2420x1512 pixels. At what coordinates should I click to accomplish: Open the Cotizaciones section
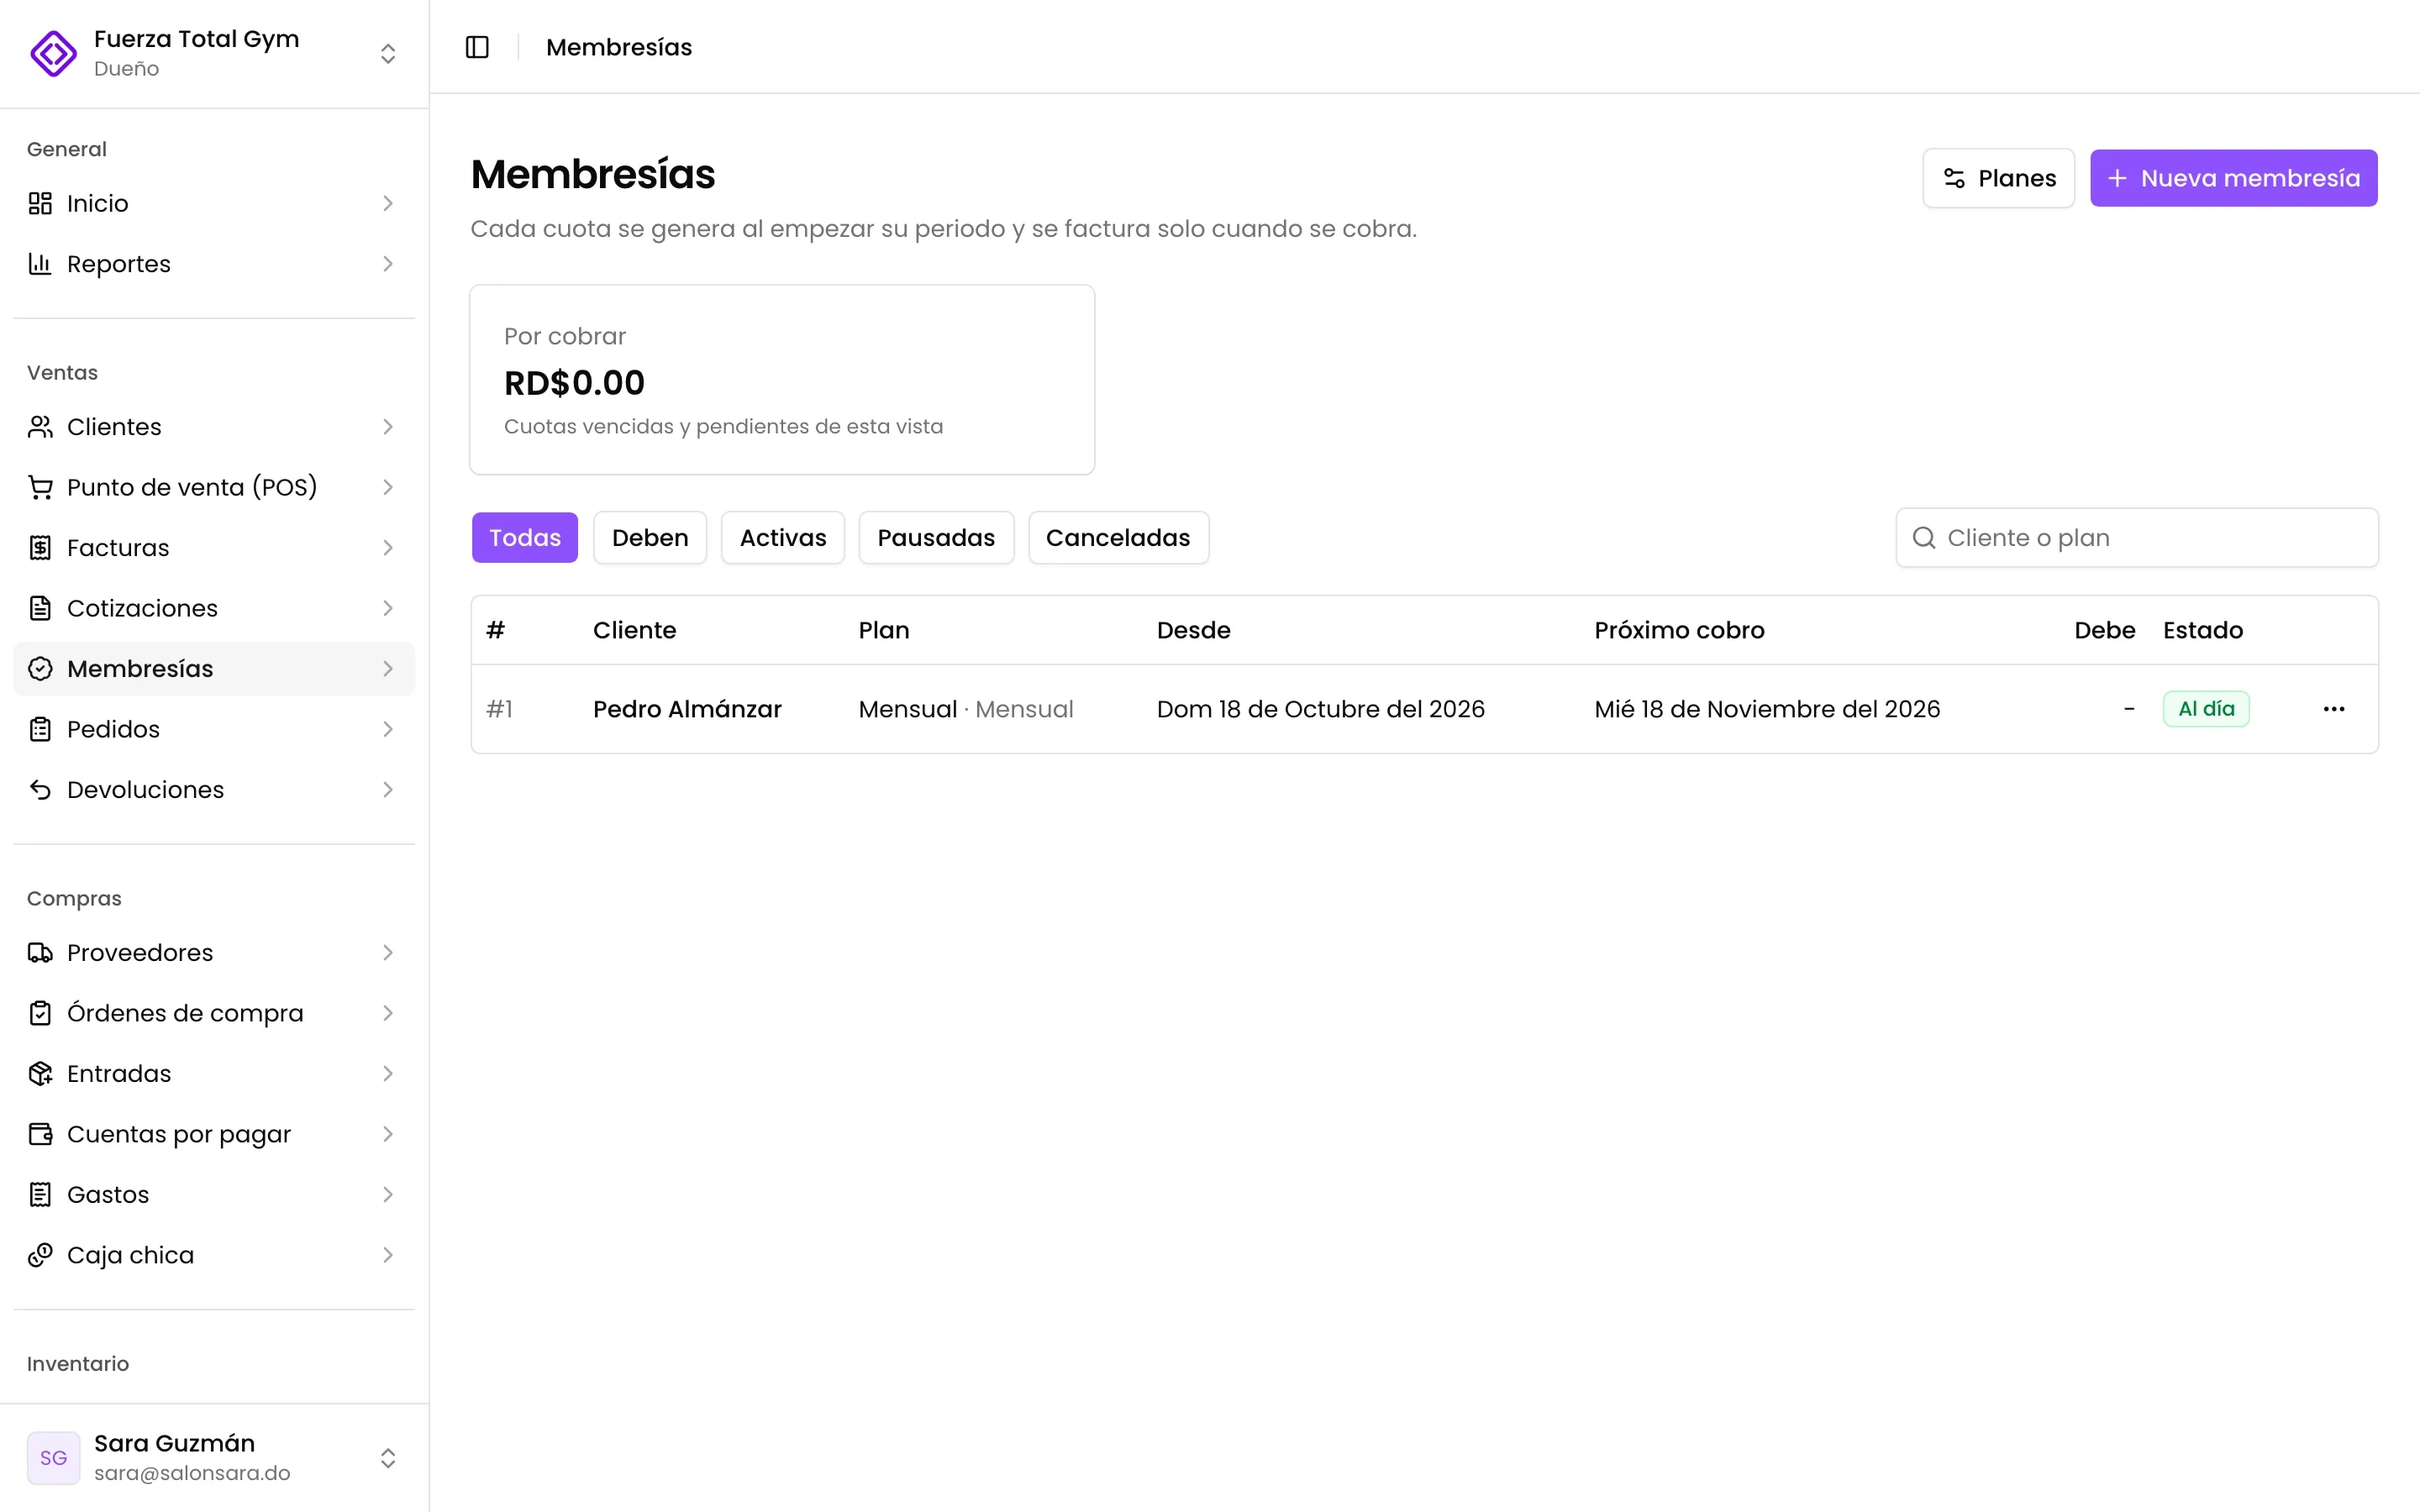(x=214, y=608)
